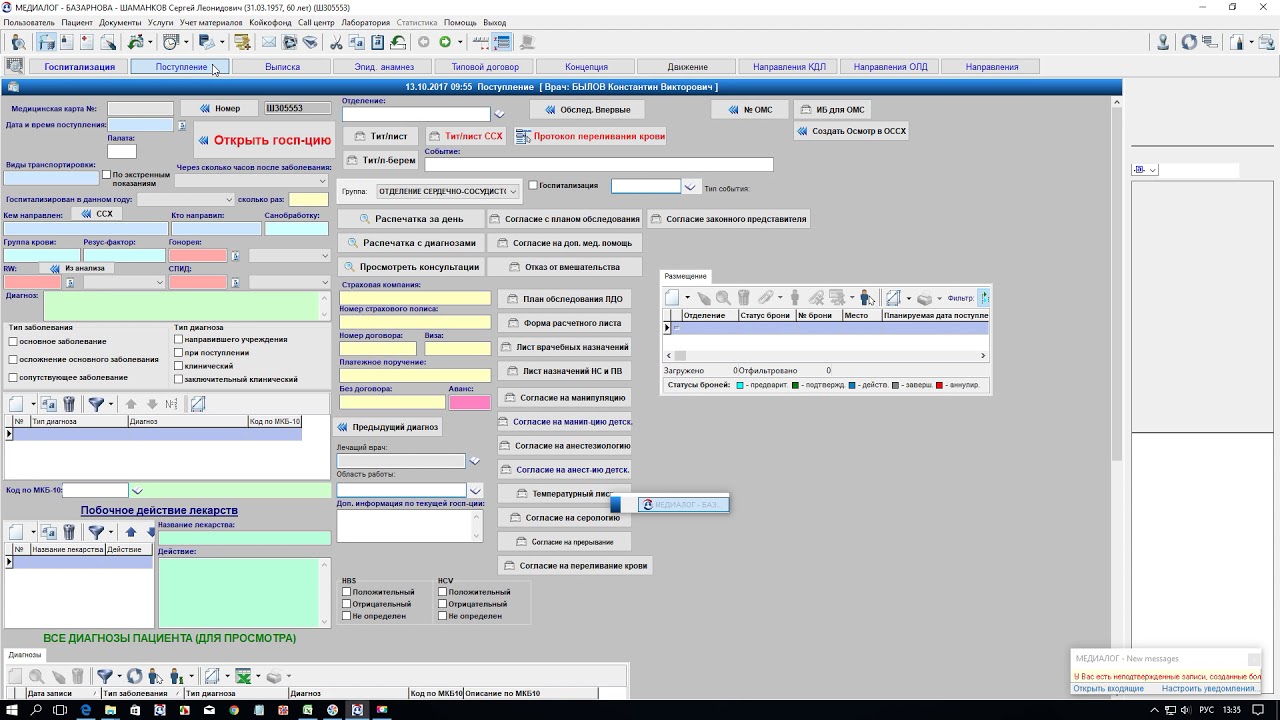1280x720 pixels.
Task: Enable the 'По экстренным показаниям' checkbox
Action: pos(107,175)
